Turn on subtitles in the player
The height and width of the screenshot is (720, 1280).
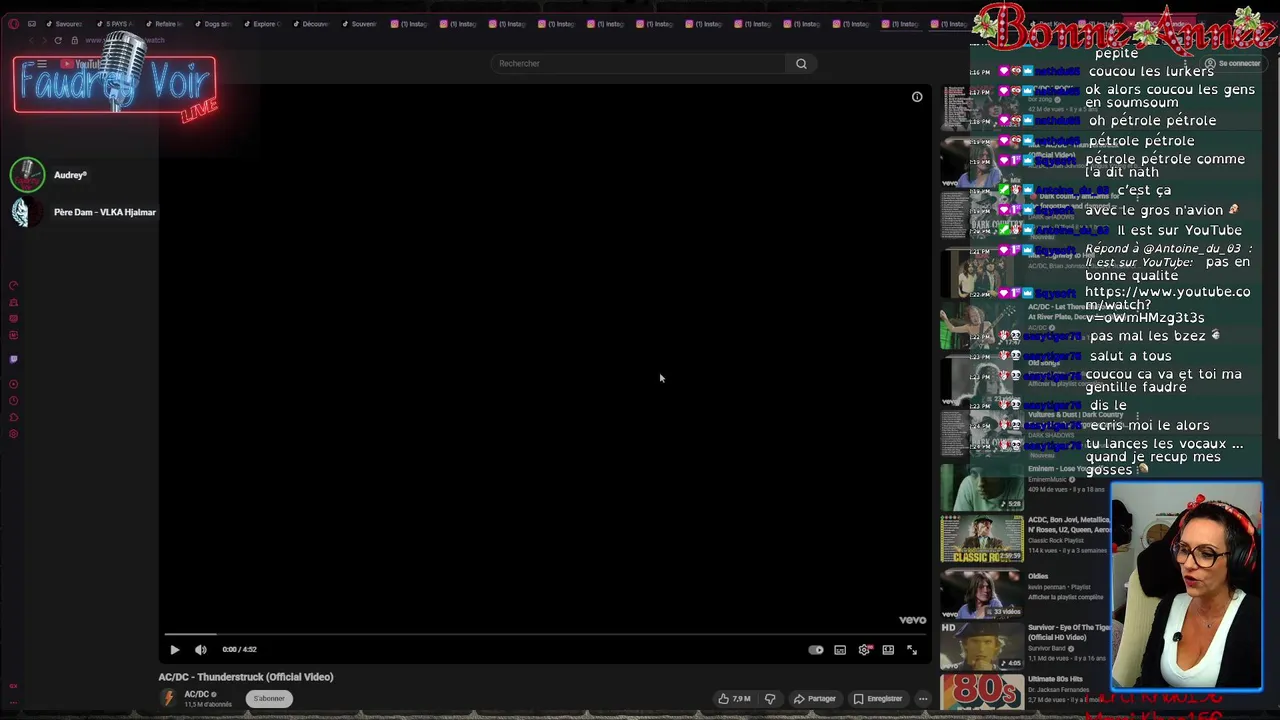tap(840, 650)
